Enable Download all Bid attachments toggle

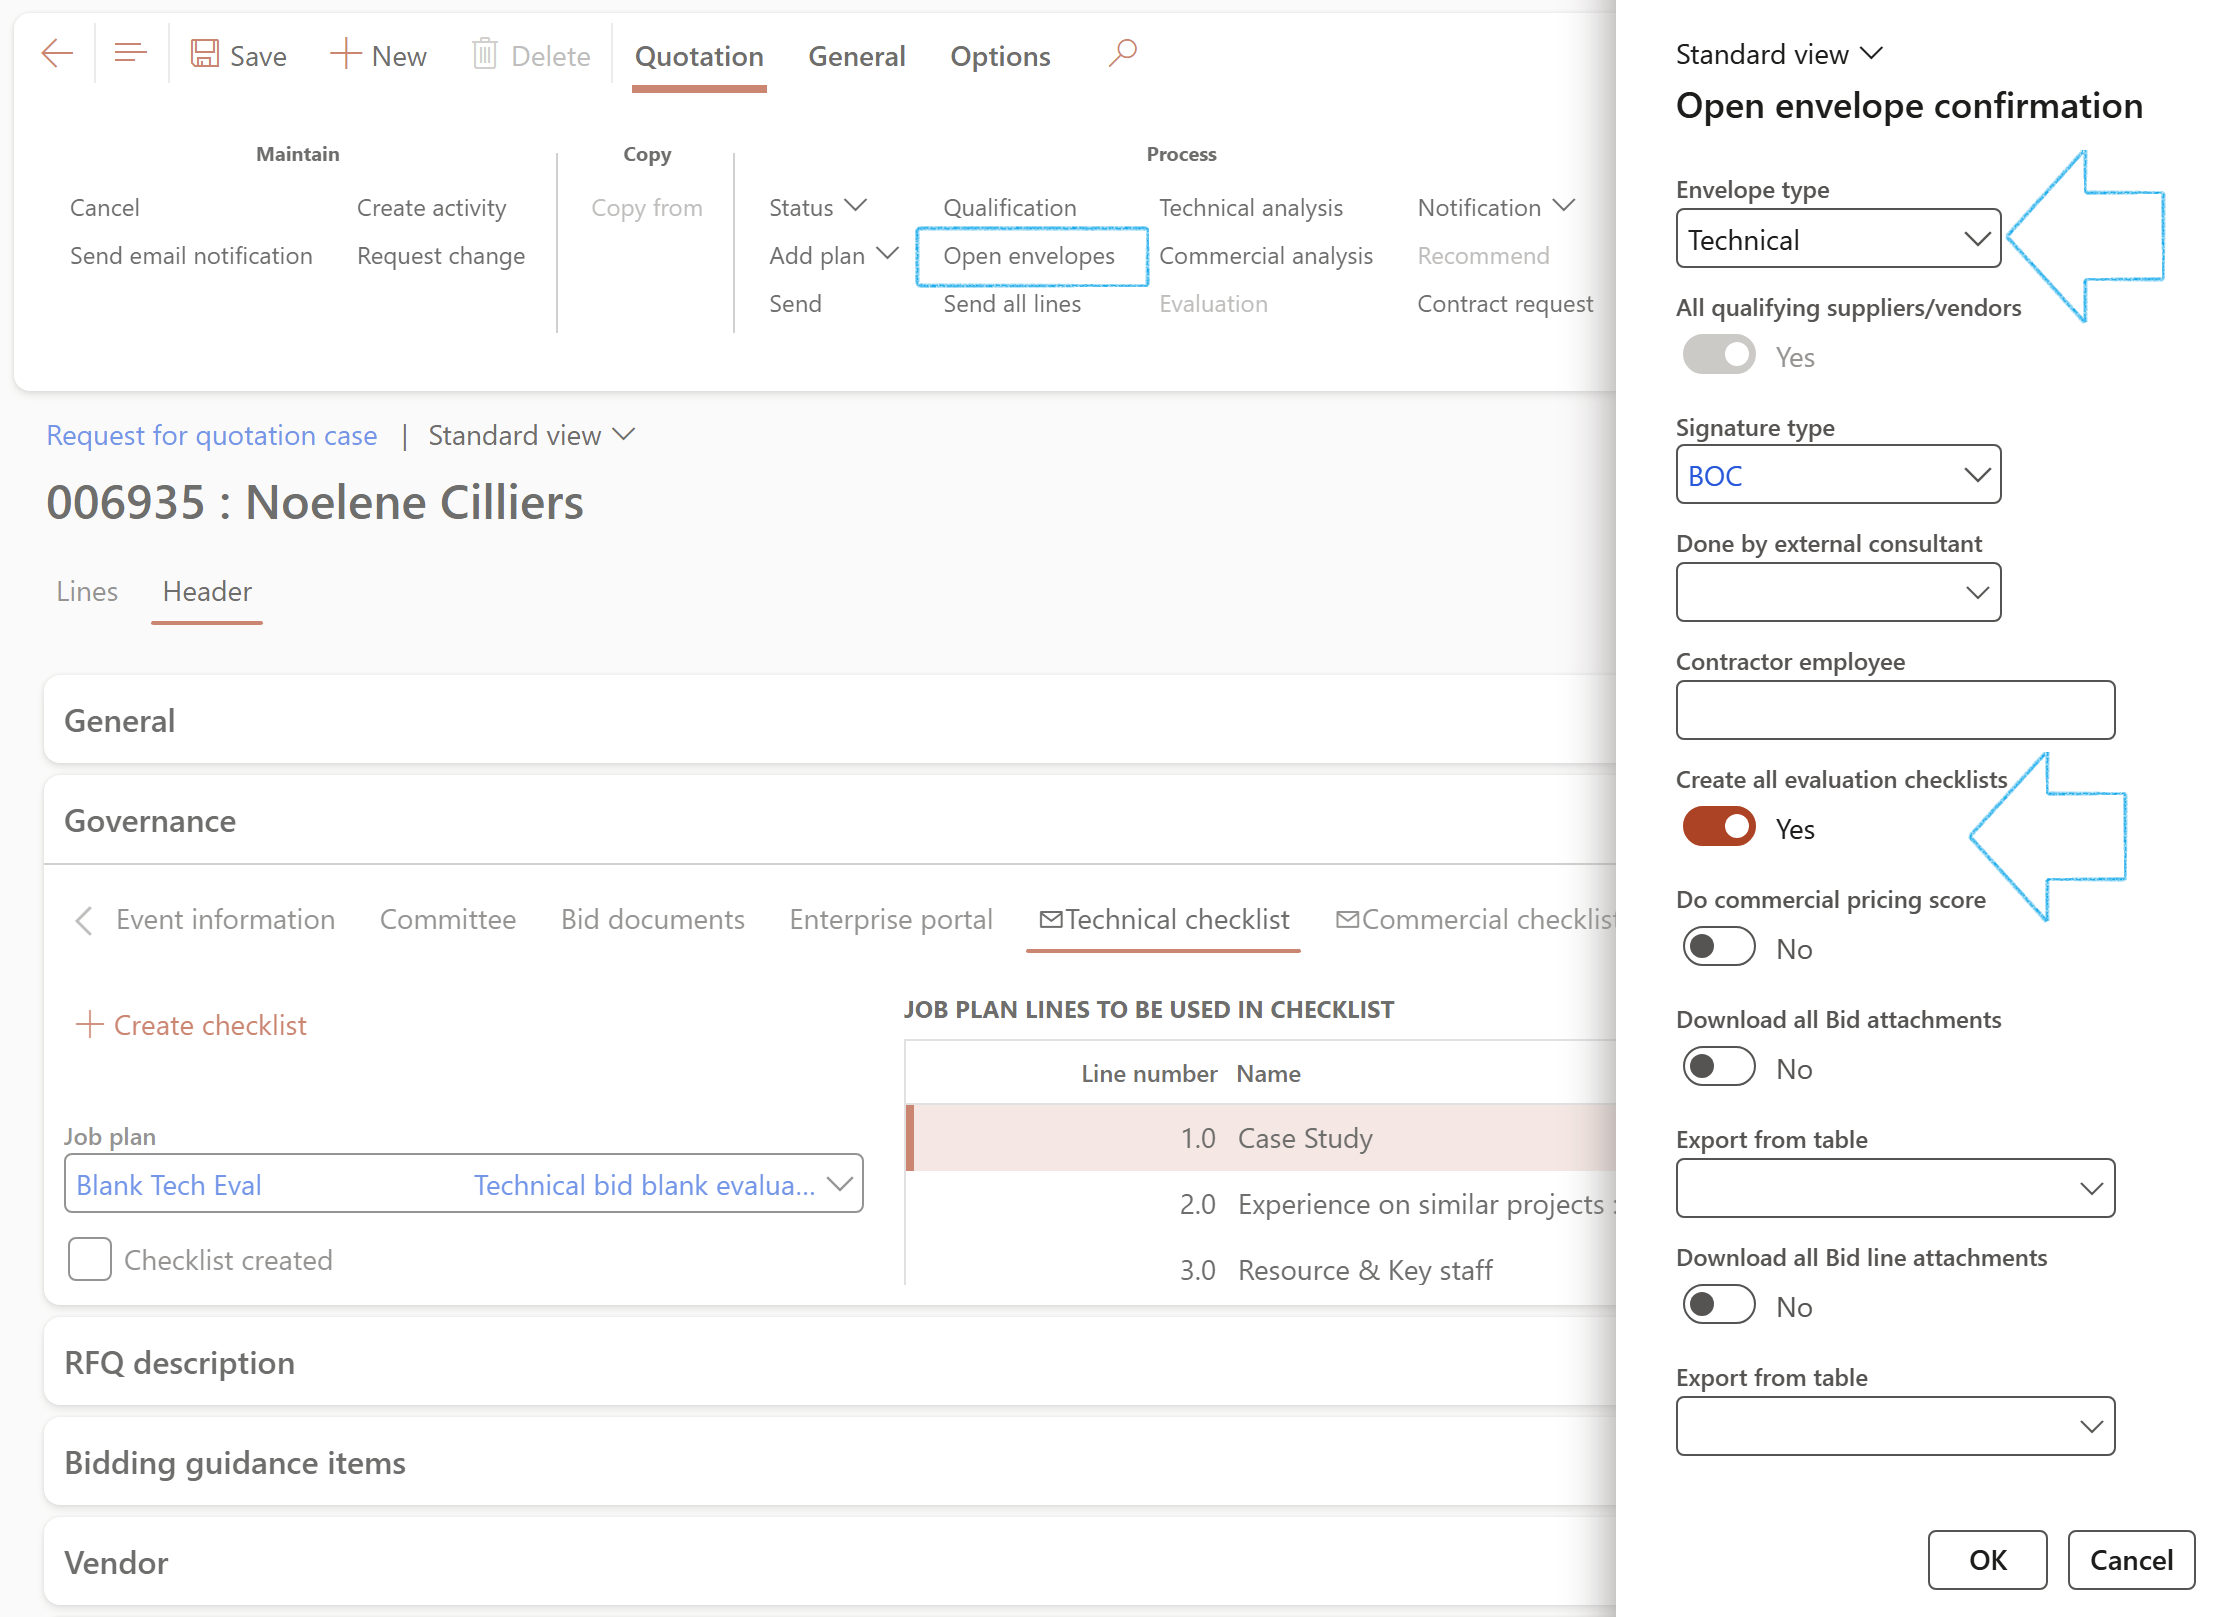click(1719, 1068)
